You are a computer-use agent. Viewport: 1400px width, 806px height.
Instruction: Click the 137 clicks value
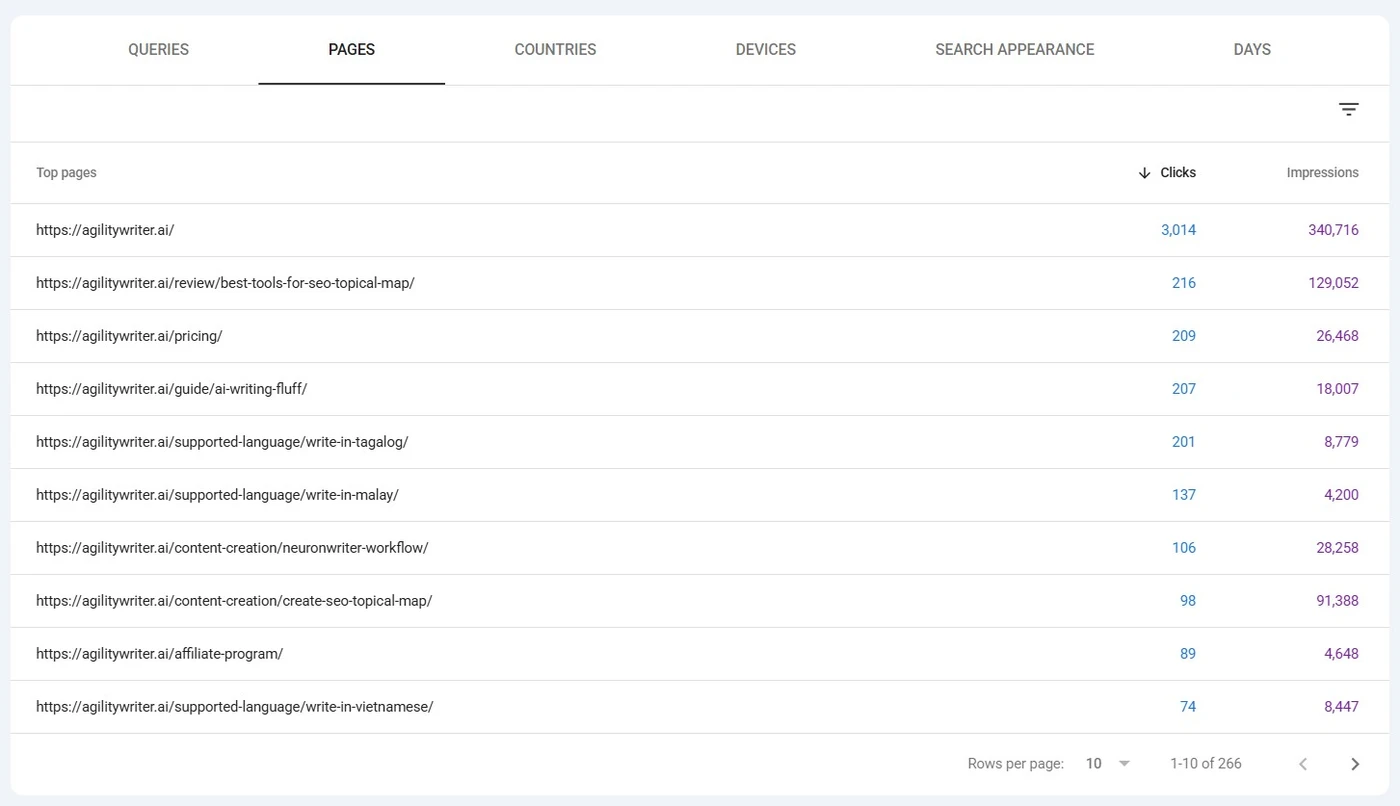coord(1184,495)
